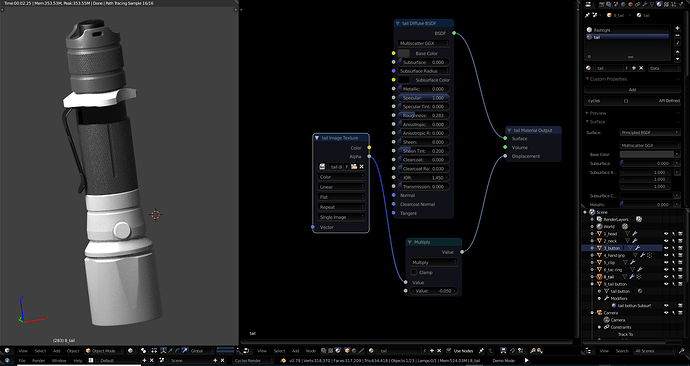
Task: Open the Search menu in outliner header
Action: 622,351
